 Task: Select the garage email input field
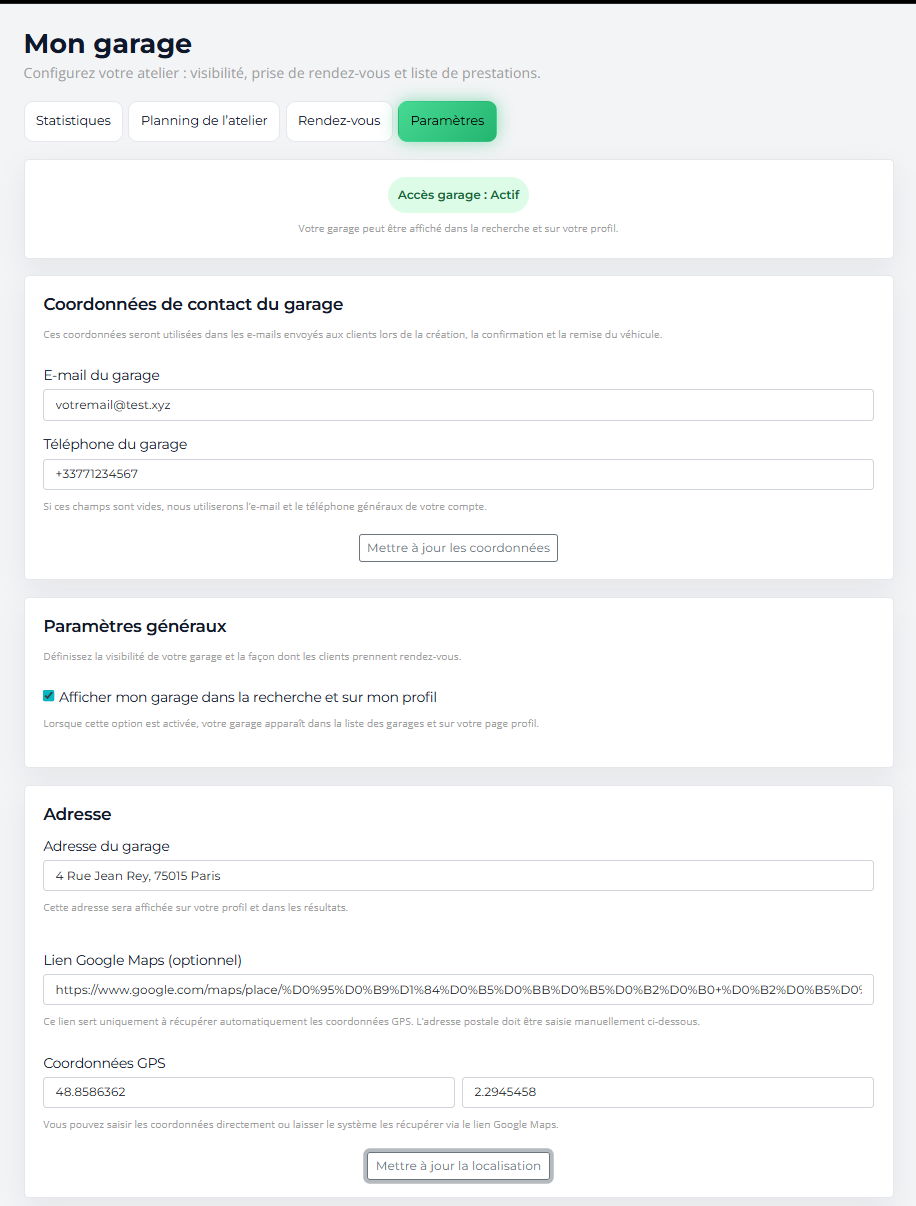click(x=458, y=404)
